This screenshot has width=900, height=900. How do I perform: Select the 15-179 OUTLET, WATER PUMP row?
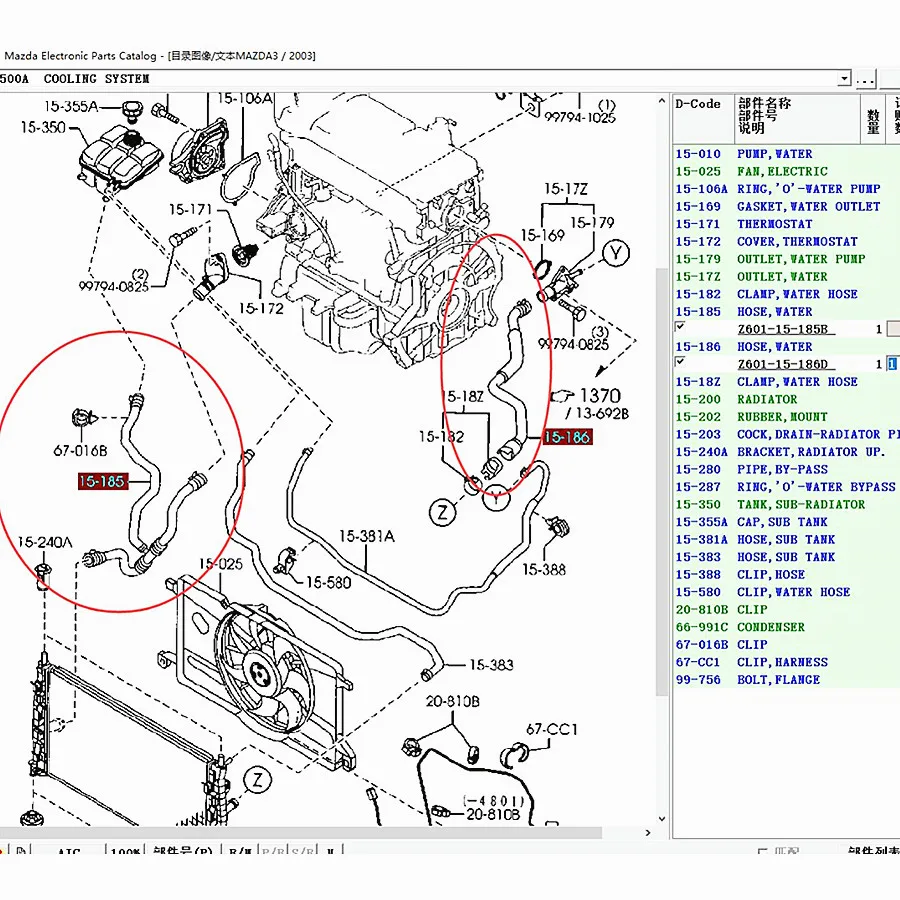[x=786, y=259]
